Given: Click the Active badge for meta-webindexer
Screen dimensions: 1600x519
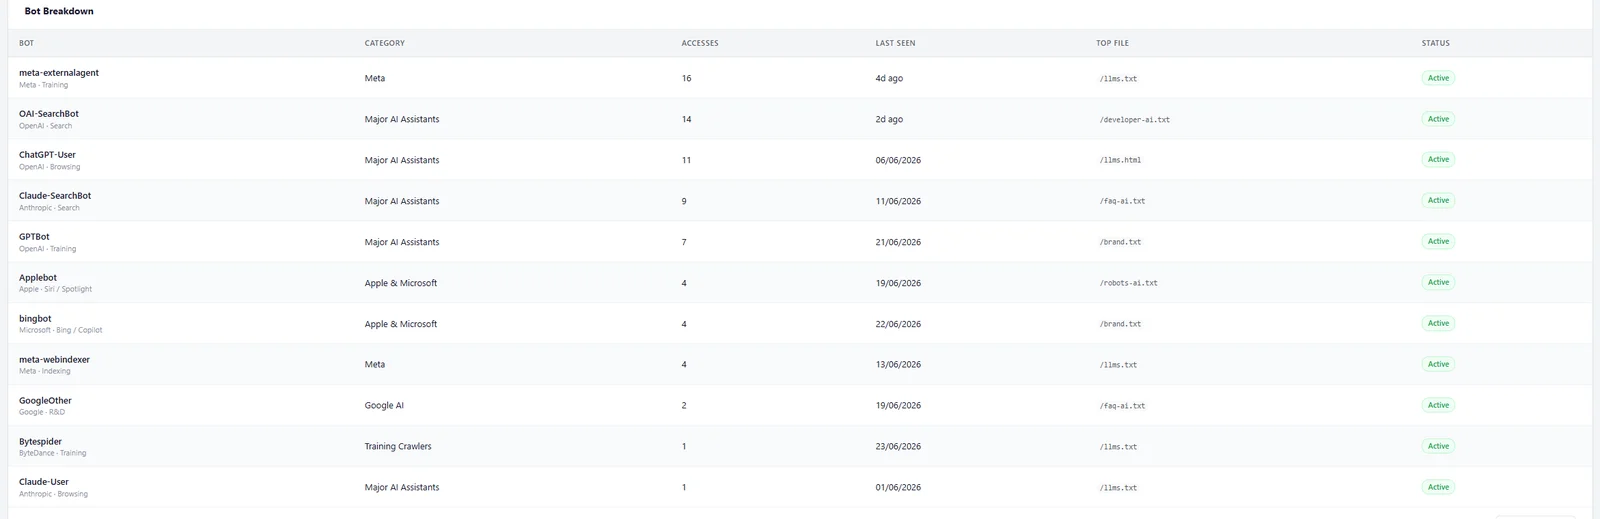Looking at the screenshot, I should point(1438,364).
